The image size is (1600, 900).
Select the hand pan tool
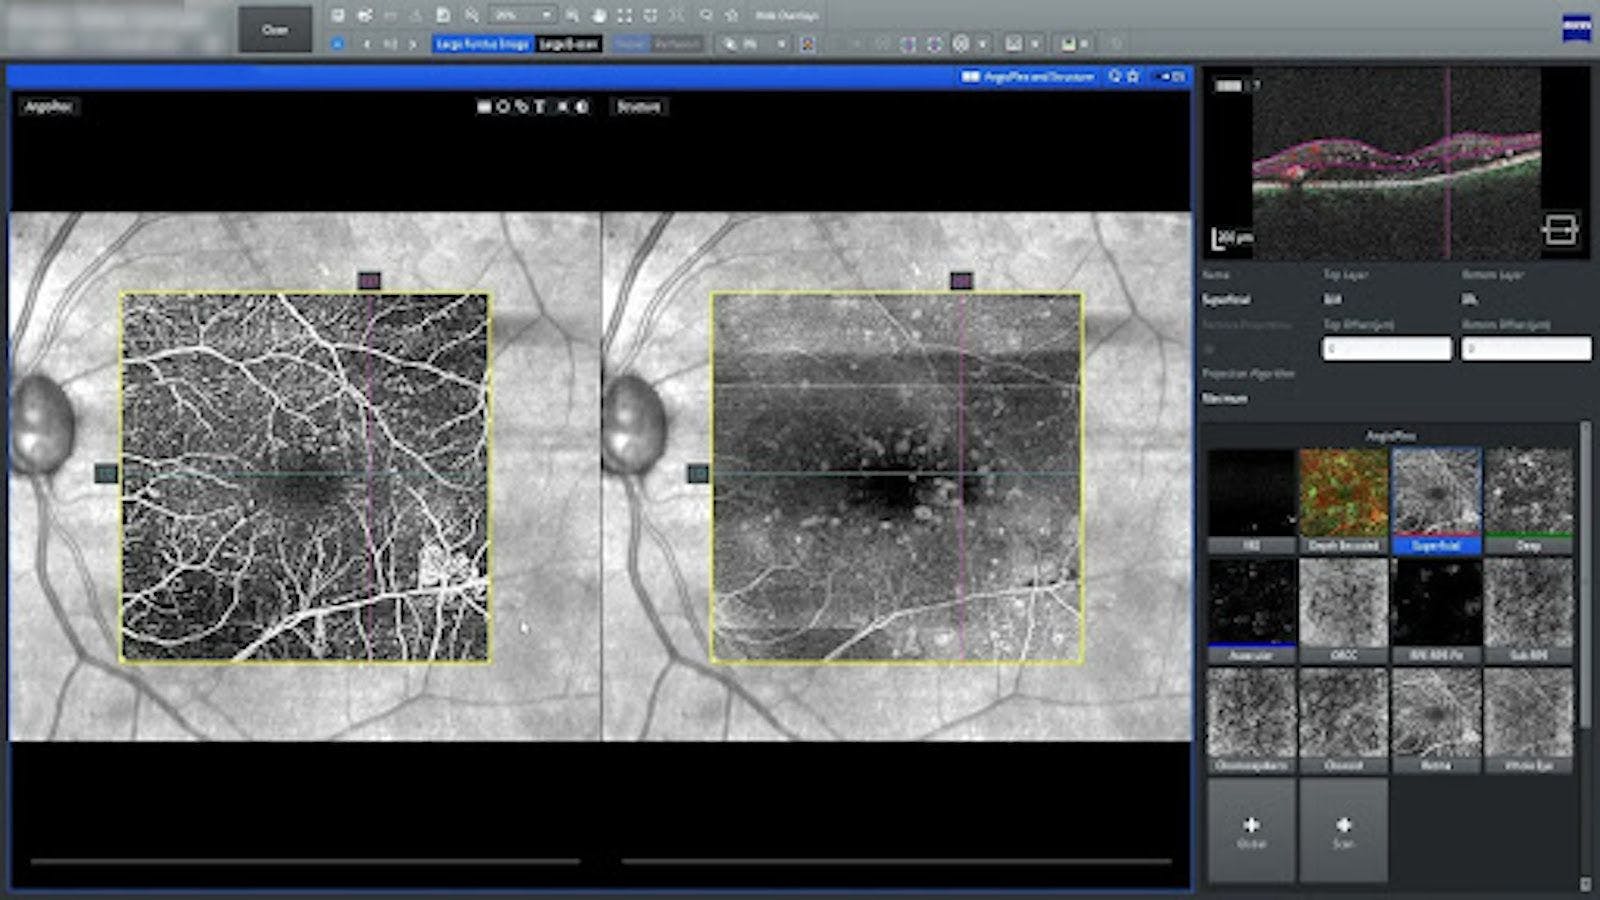[598, 16]
